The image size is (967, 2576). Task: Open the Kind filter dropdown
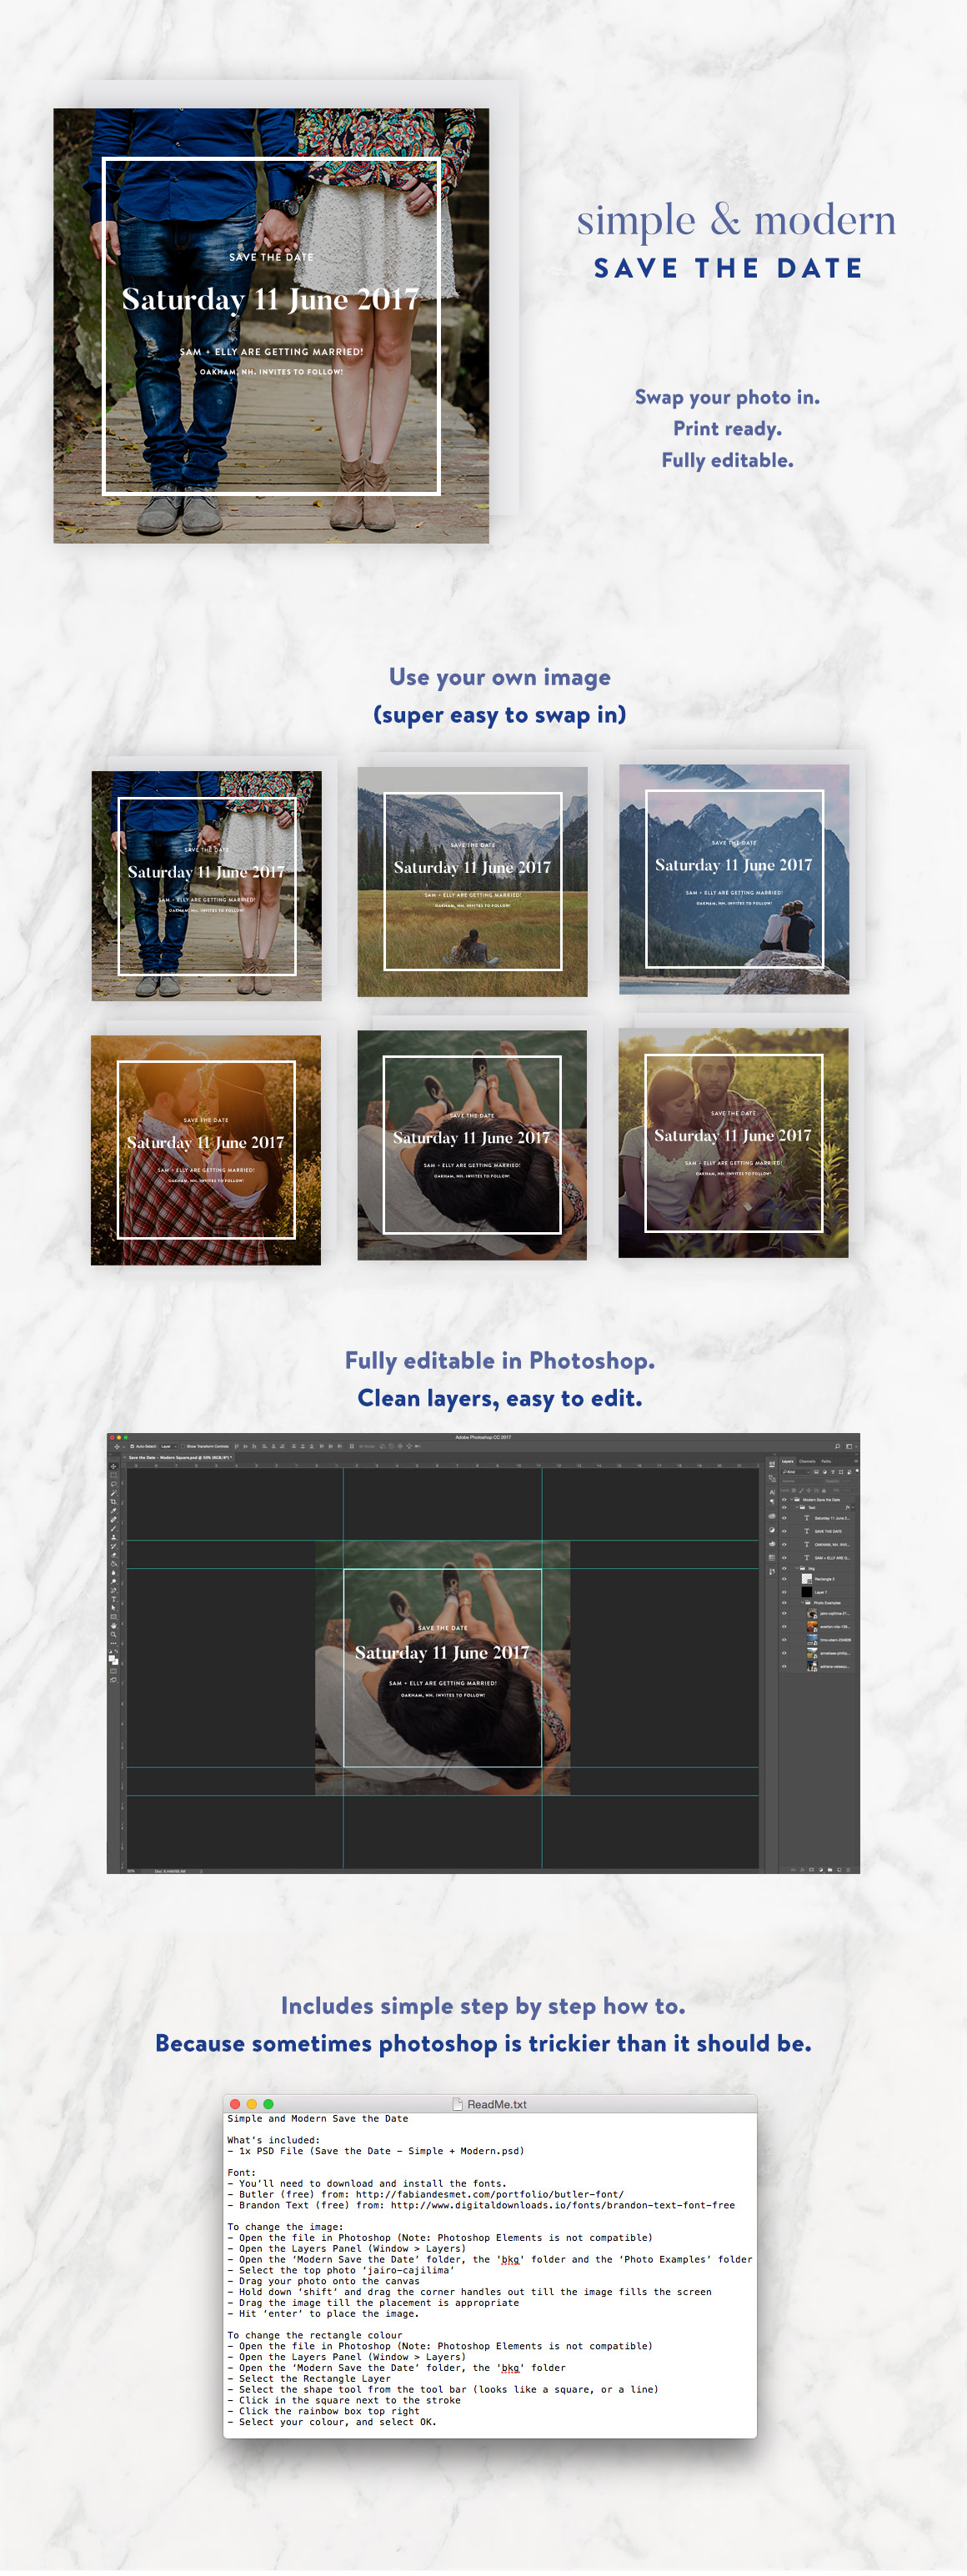[x=795, y=1472]
